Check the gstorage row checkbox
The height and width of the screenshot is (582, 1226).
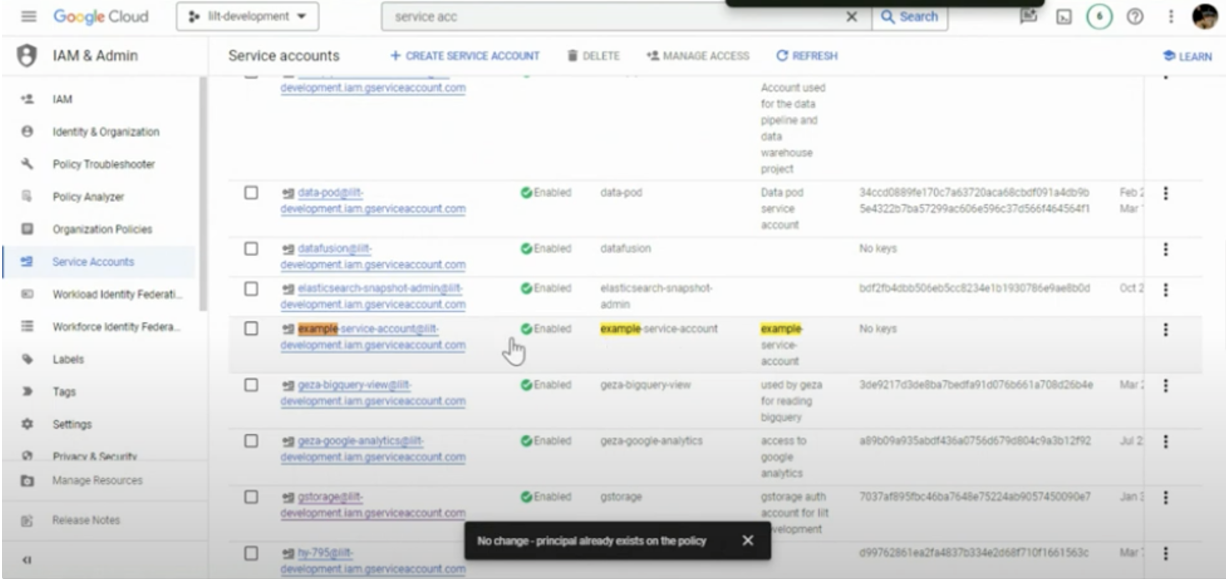(251, 496)
